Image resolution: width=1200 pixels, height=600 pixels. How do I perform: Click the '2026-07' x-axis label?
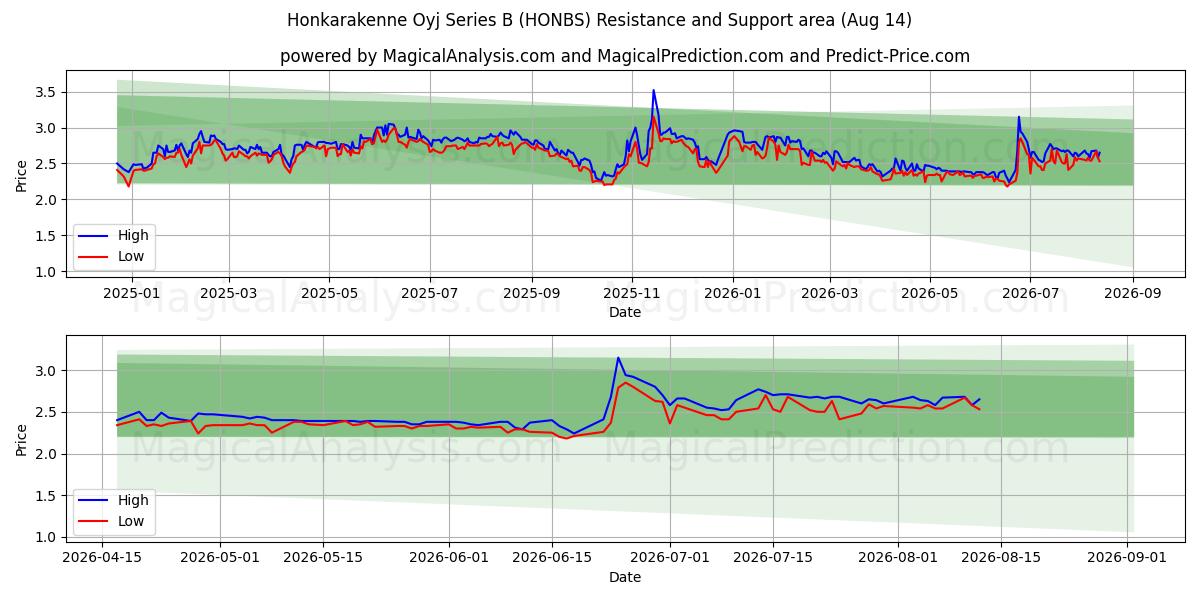point(1031,293)
